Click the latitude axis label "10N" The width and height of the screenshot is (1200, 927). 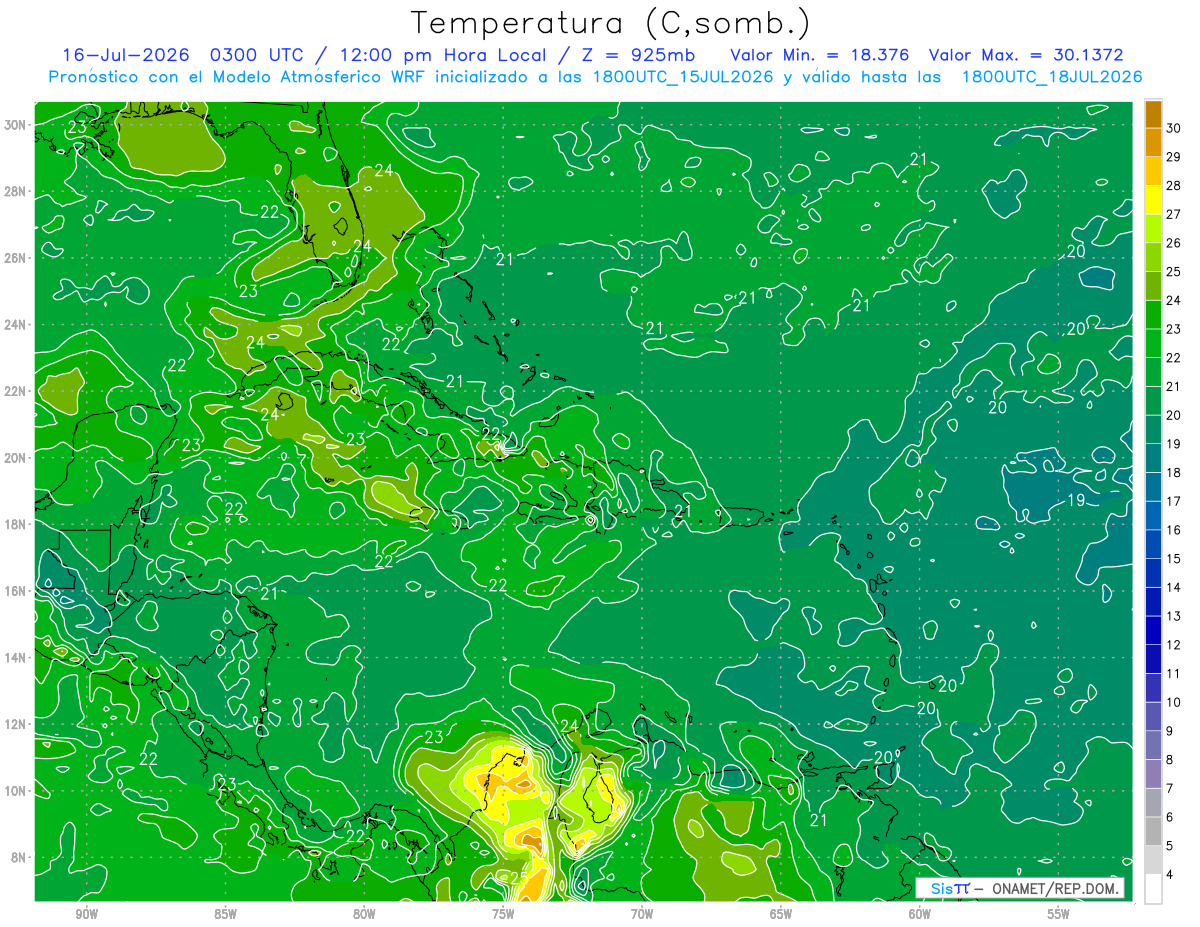click(x=16, y=791)
